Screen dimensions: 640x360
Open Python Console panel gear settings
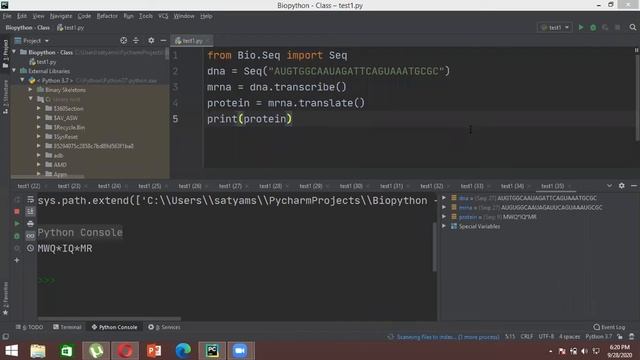click(x=622, y=185)
